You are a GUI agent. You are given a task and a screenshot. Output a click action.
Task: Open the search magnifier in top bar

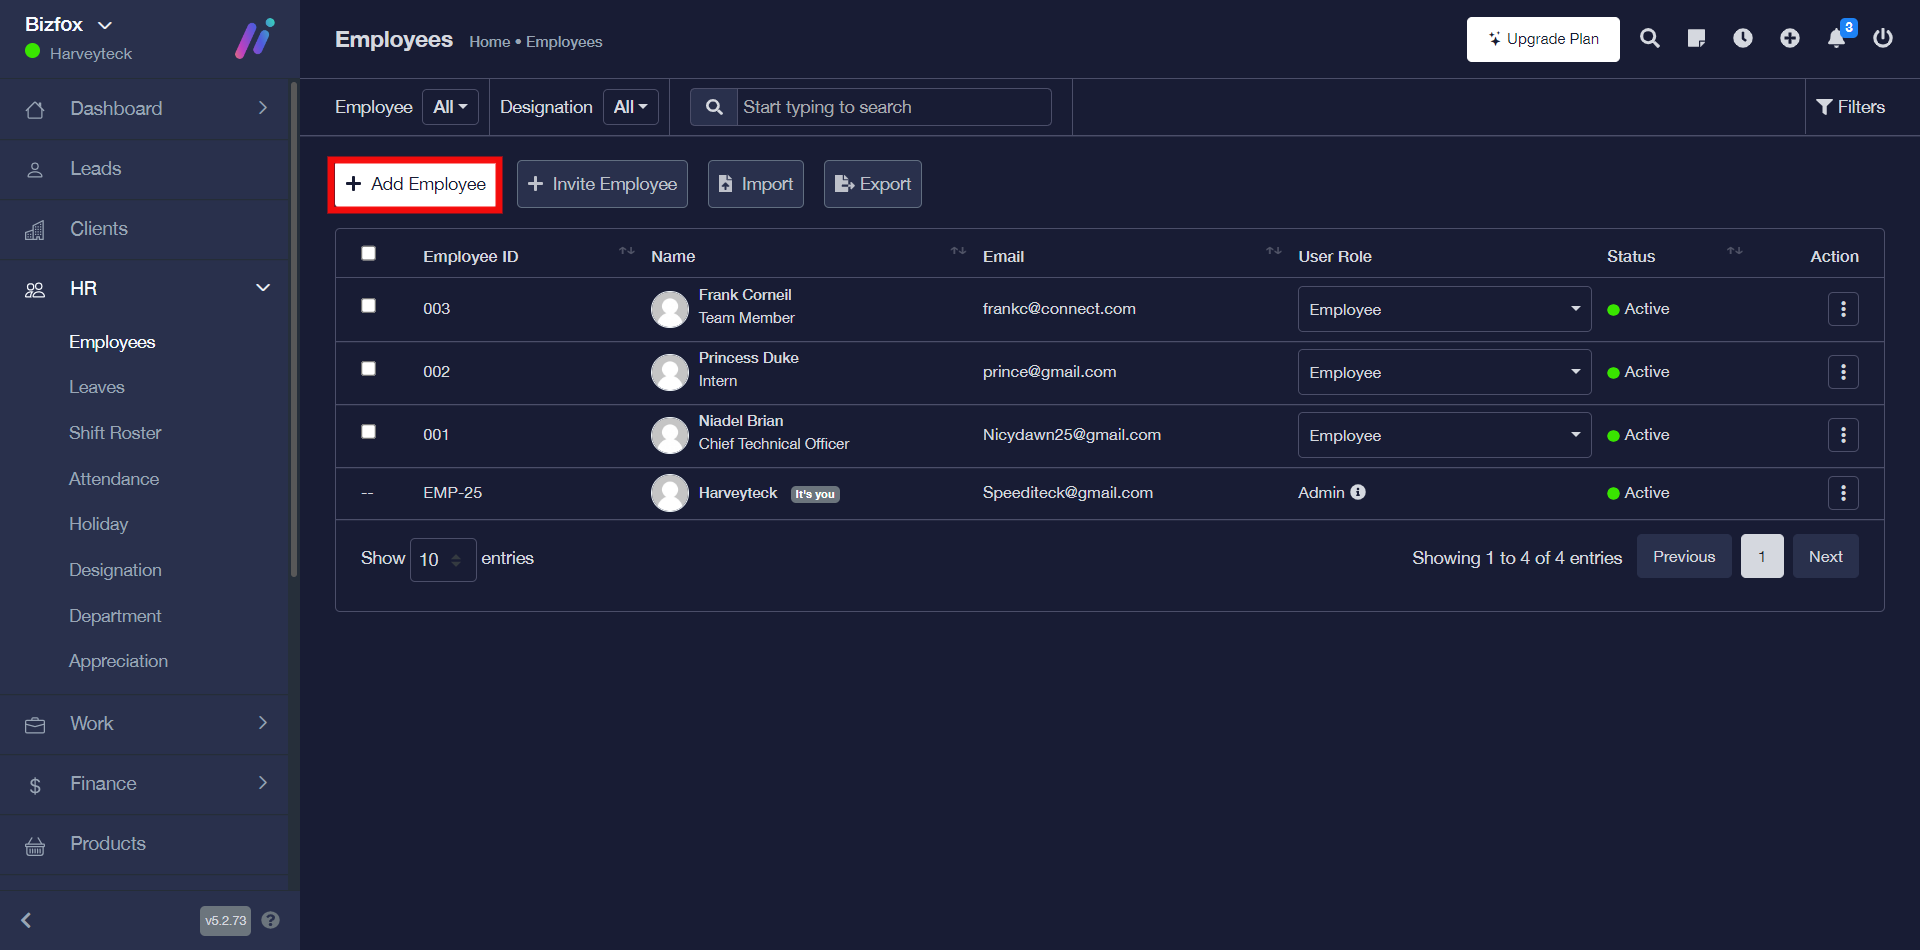click(1650, 39)
